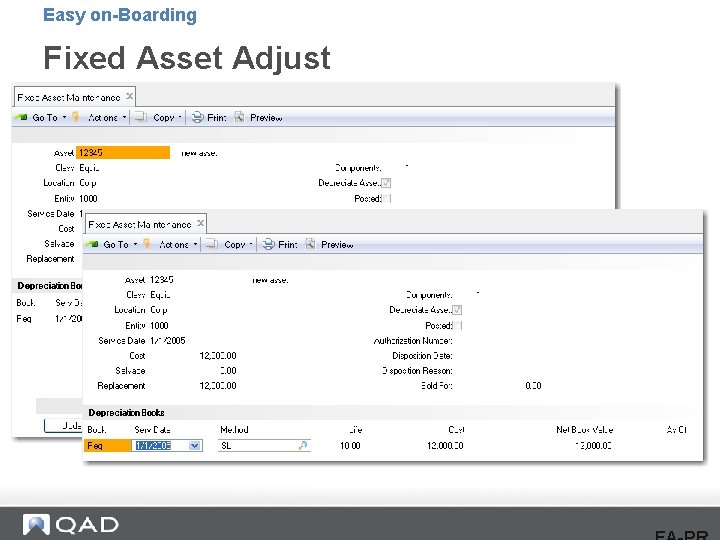Viewport: 720px width, 540px height.
Task: Open Go To dropdown arrow in front window
Action: point(135,244)
